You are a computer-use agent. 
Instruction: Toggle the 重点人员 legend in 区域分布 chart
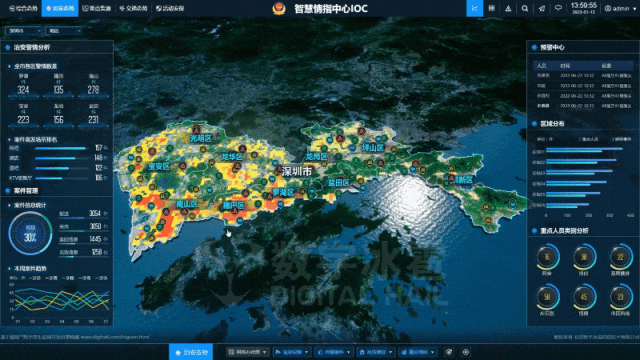click(588, 139)
